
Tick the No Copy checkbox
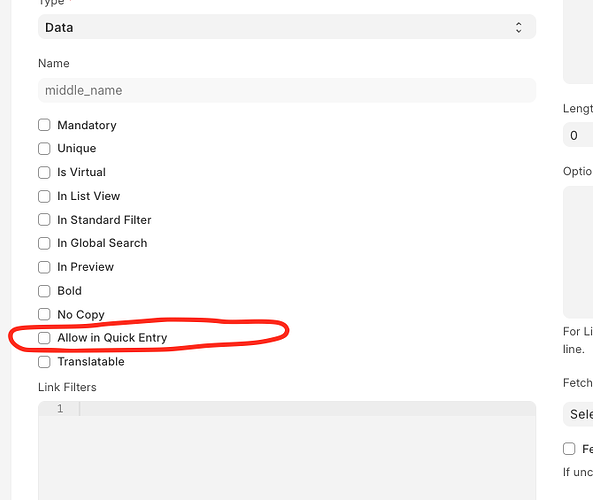(44, 314)
